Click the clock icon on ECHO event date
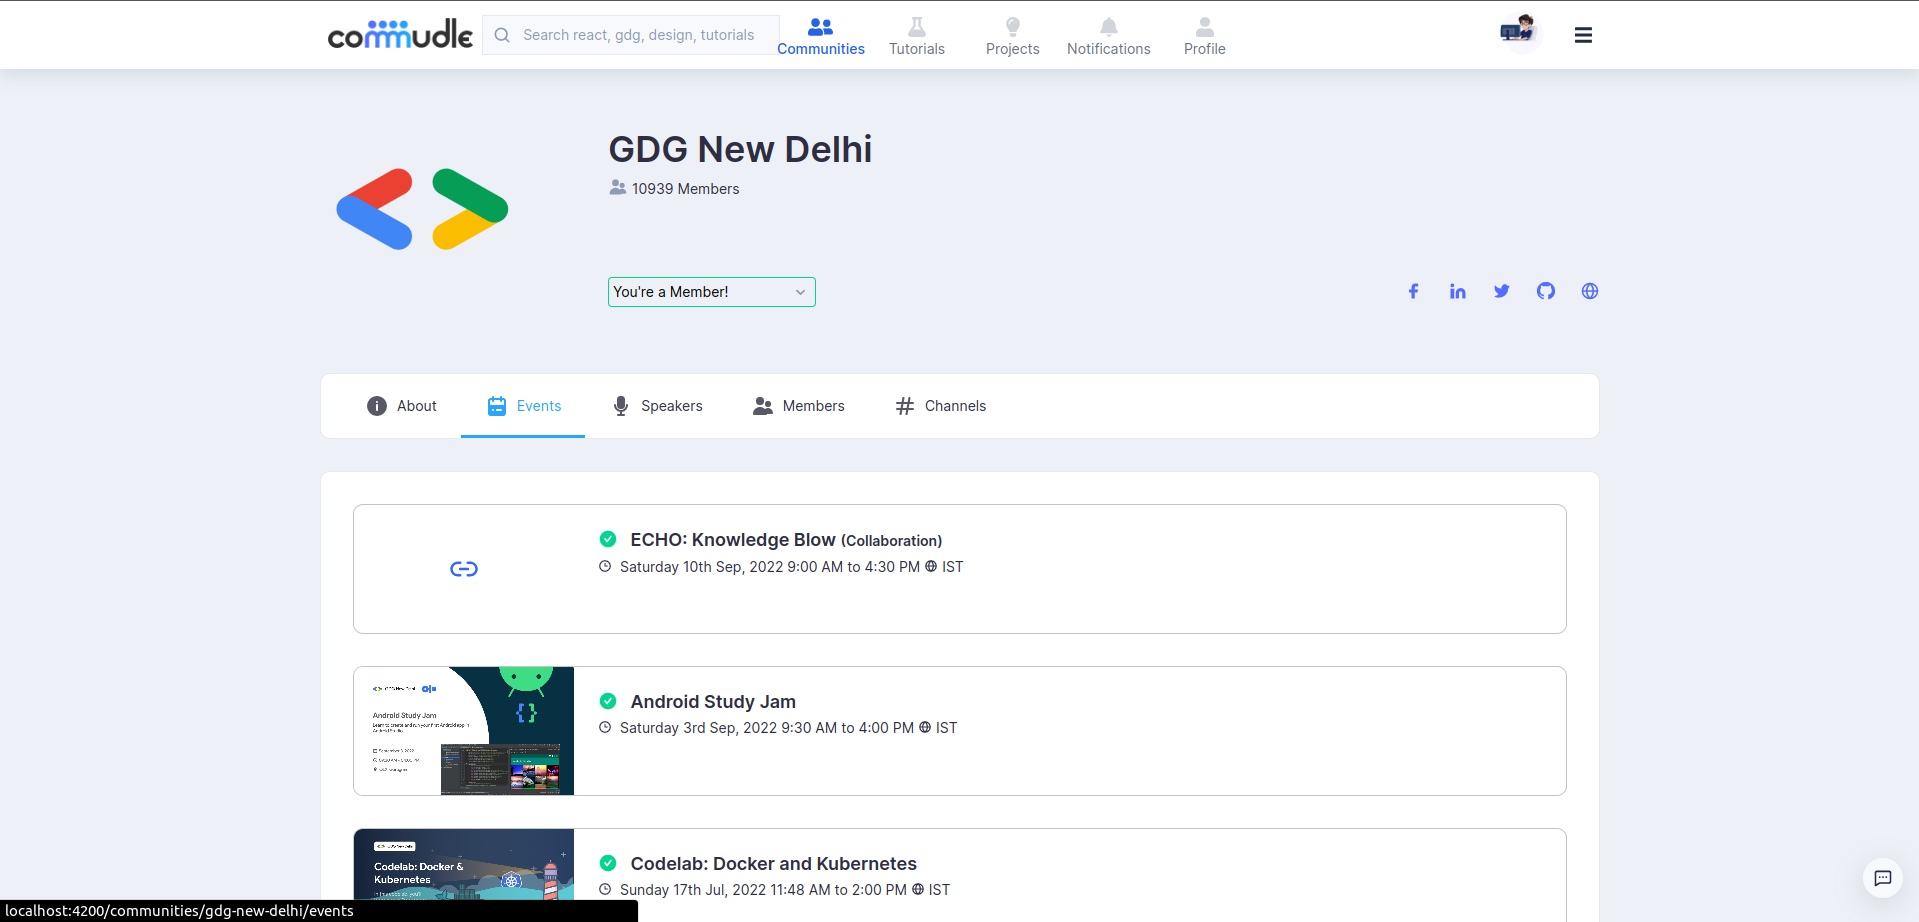 coord(605,567)
